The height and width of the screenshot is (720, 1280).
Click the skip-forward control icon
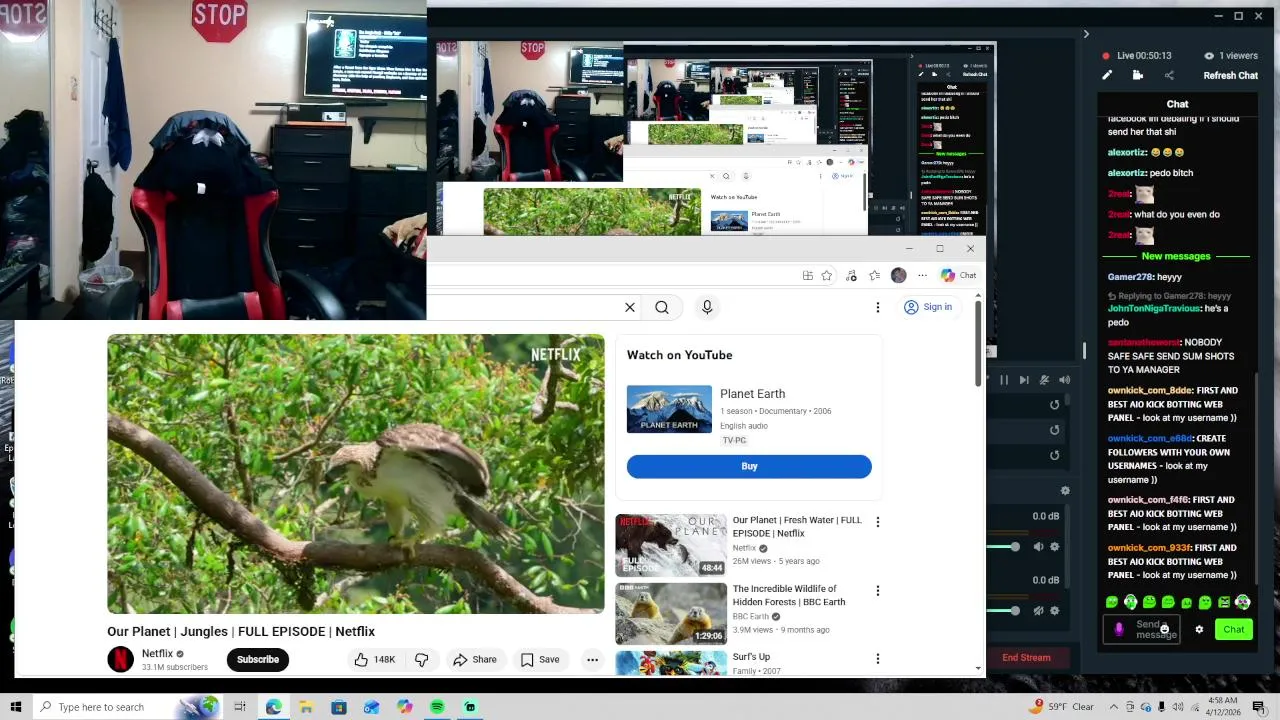coord(1024,380)
